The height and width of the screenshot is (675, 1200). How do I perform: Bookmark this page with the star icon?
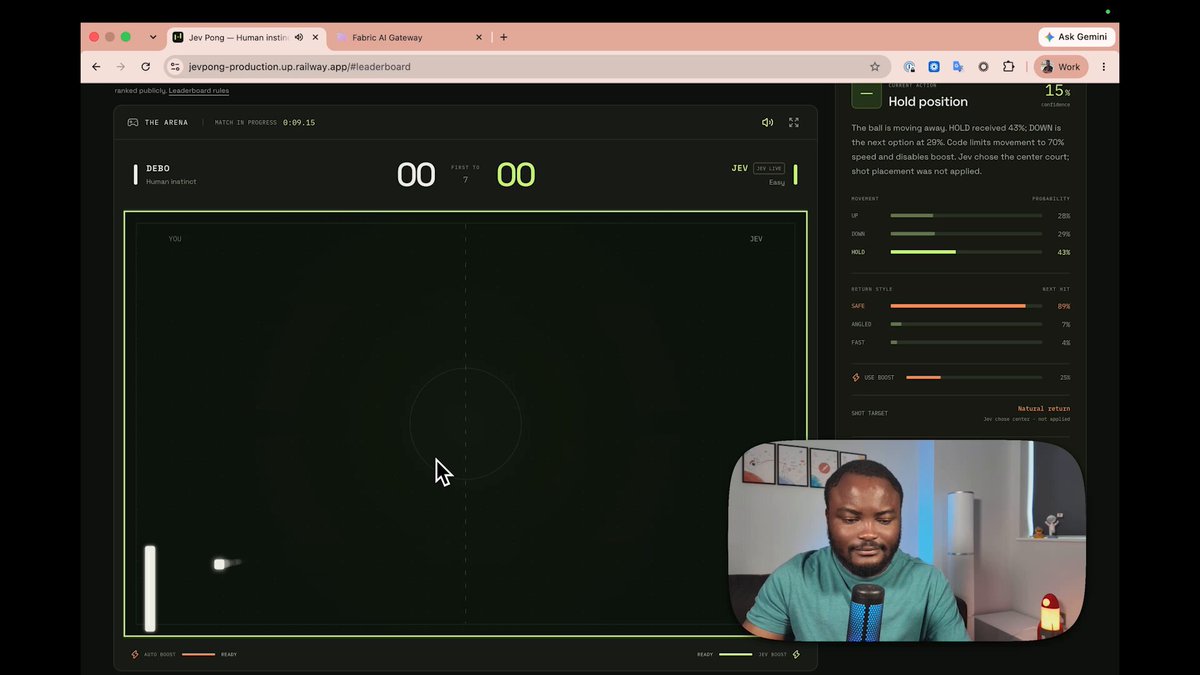pyautogui.click(x=875, y=67)
